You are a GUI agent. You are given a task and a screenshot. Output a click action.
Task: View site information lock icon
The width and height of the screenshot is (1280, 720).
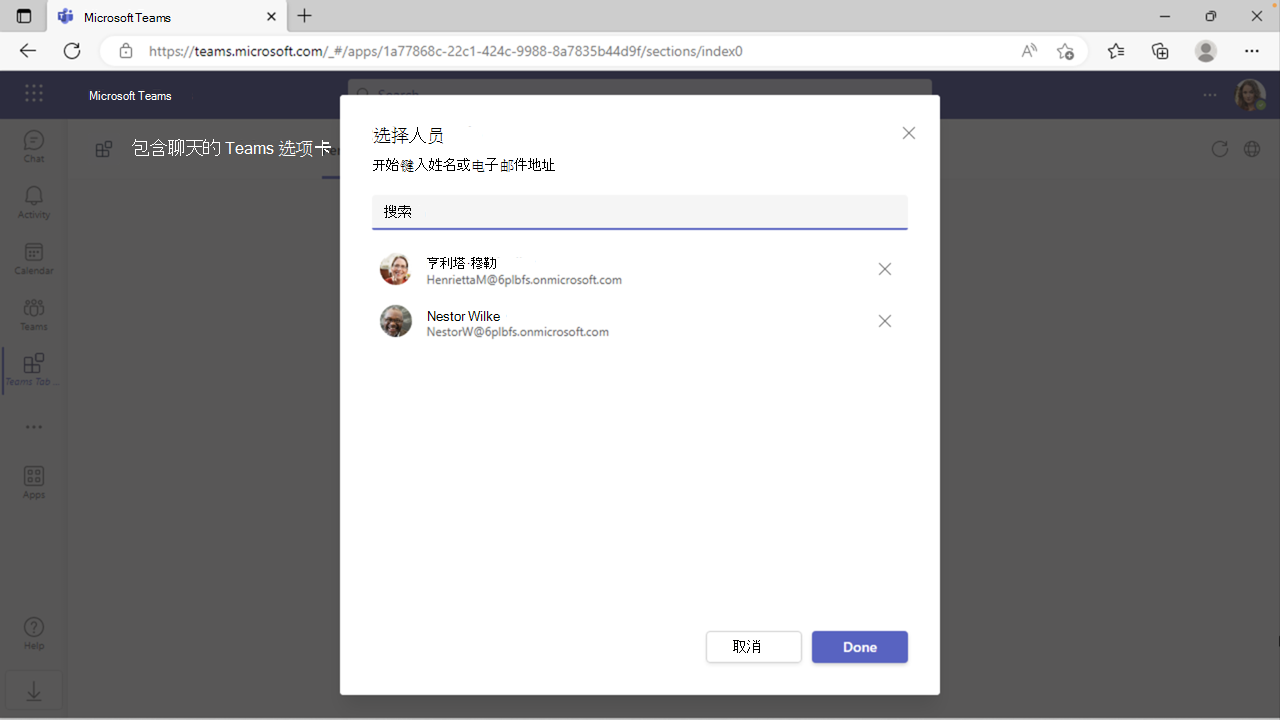point(126,51)
